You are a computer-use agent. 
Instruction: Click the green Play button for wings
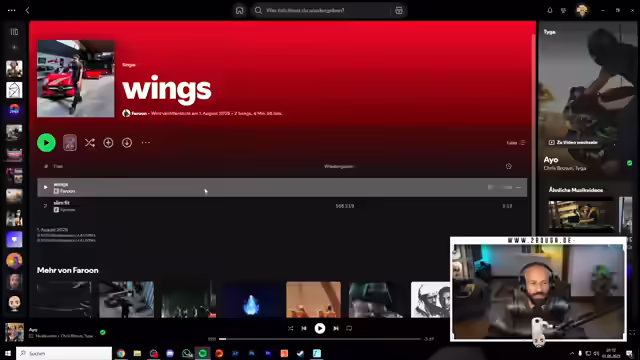[46, 143]
